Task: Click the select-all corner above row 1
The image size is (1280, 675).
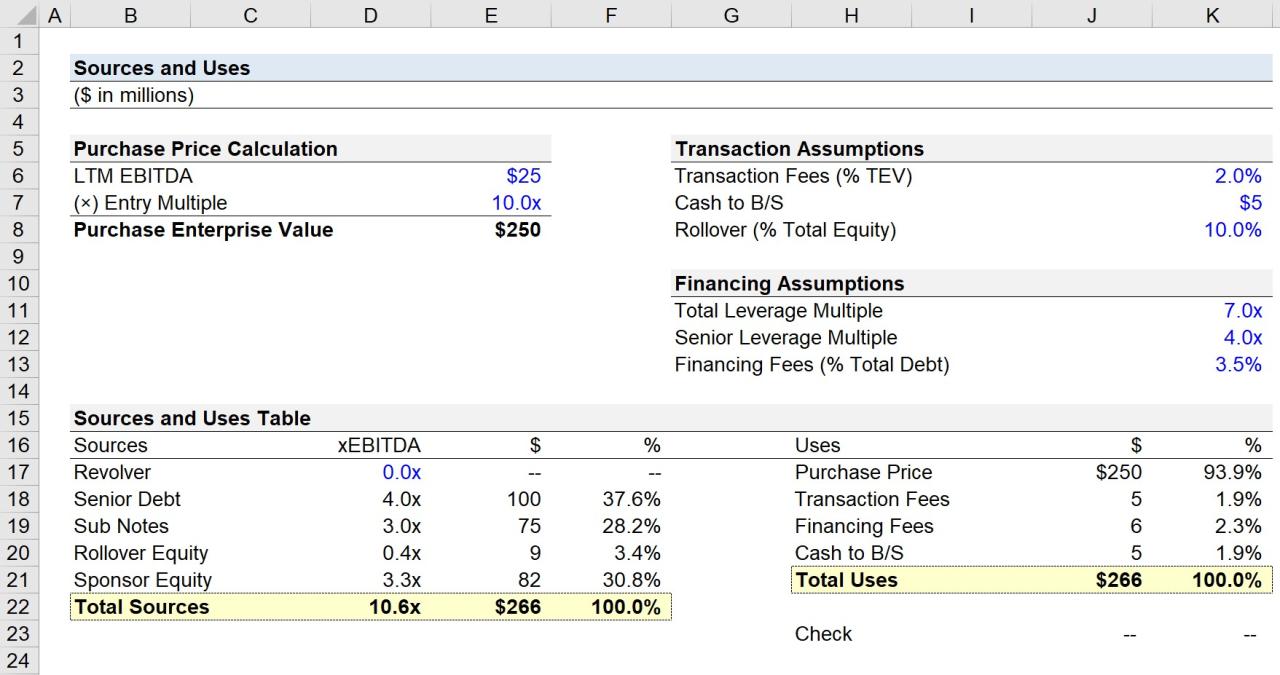Action: click(x=27, y=15)
